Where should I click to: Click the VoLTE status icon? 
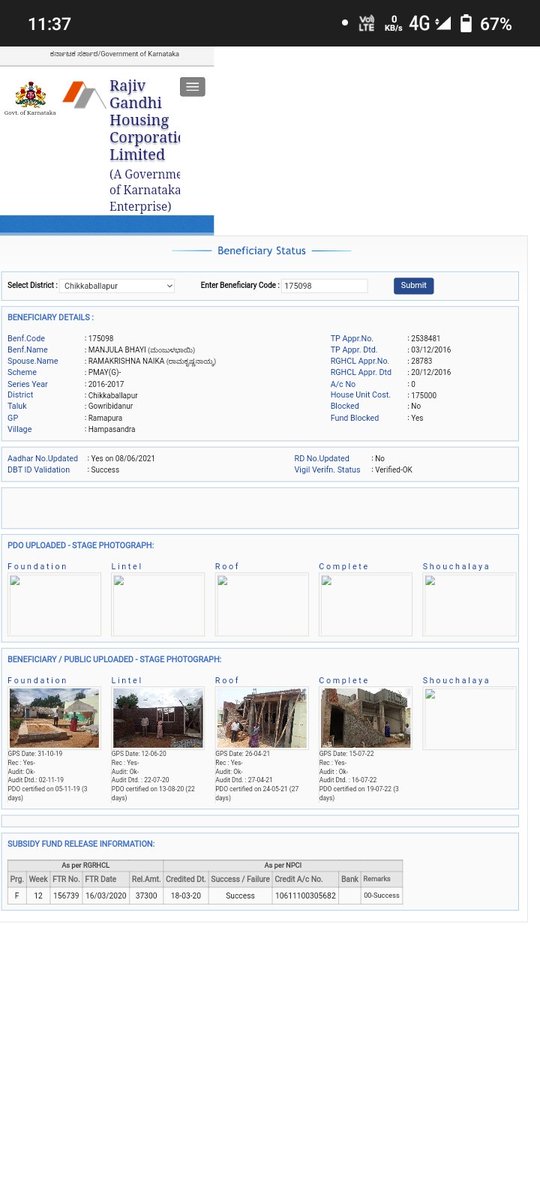[x=366, y=23]
